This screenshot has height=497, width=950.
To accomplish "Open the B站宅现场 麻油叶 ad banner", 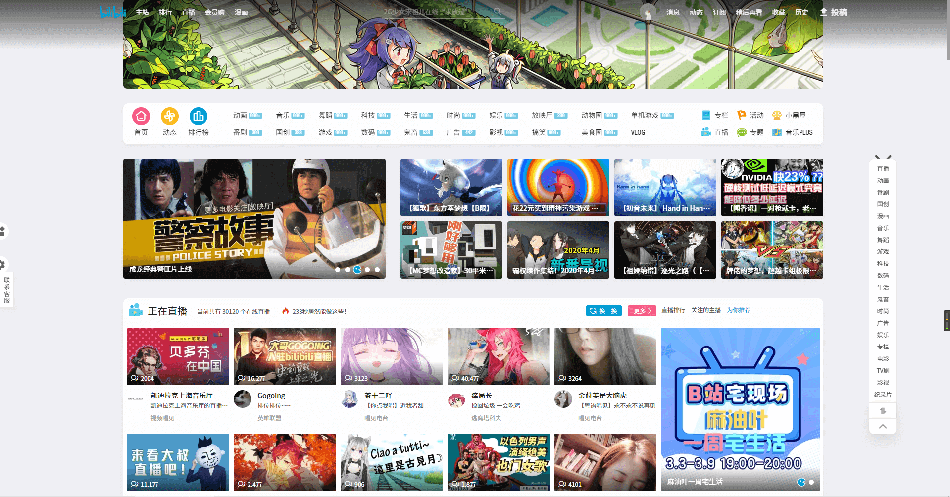I will (740, 410).
